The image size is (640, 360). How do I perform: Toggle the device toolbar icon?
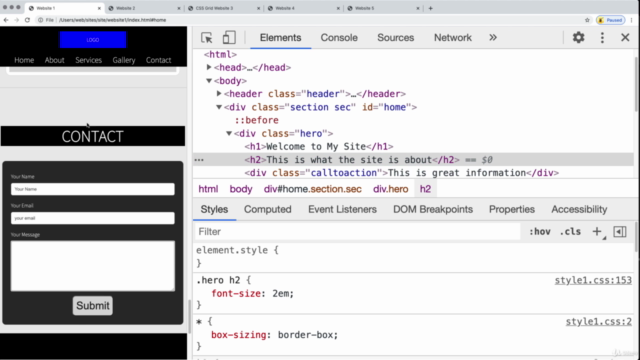pos(229,38)
